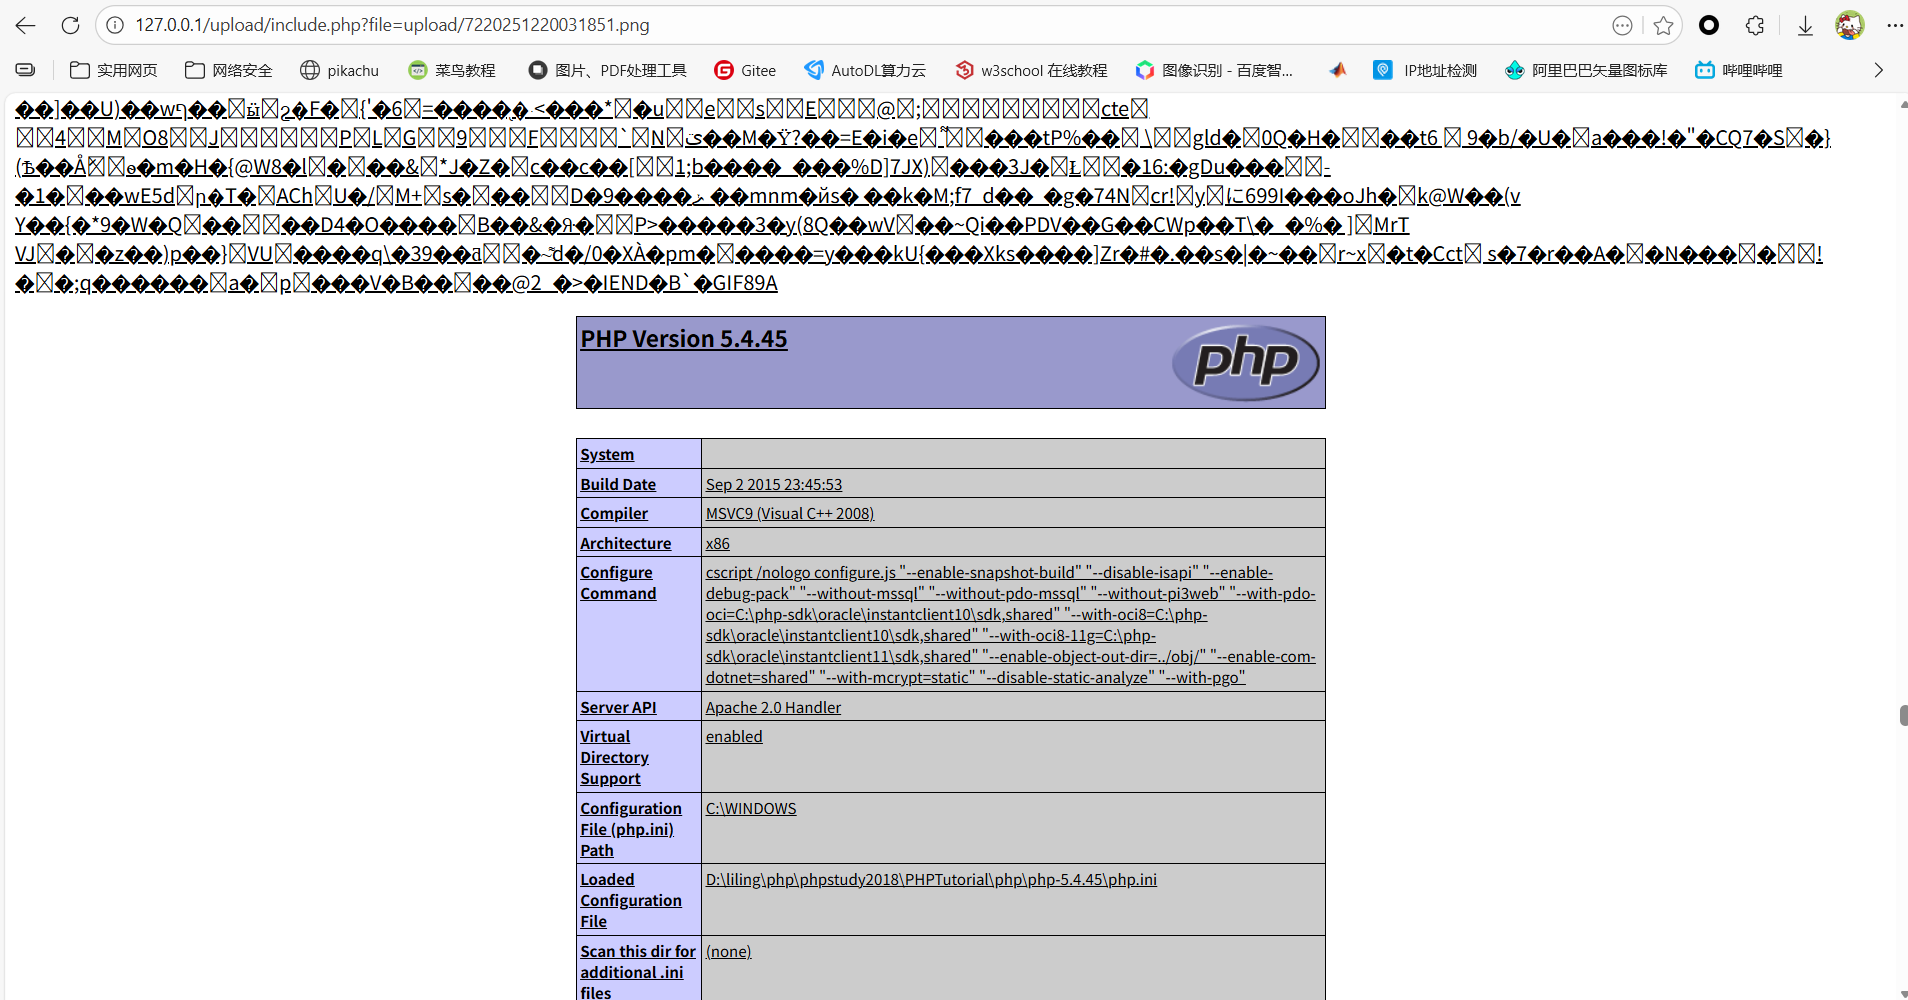Click the scrollbar down arrow
The height and width of the screenshot is (1000, 1908).
click(1903, 994)
